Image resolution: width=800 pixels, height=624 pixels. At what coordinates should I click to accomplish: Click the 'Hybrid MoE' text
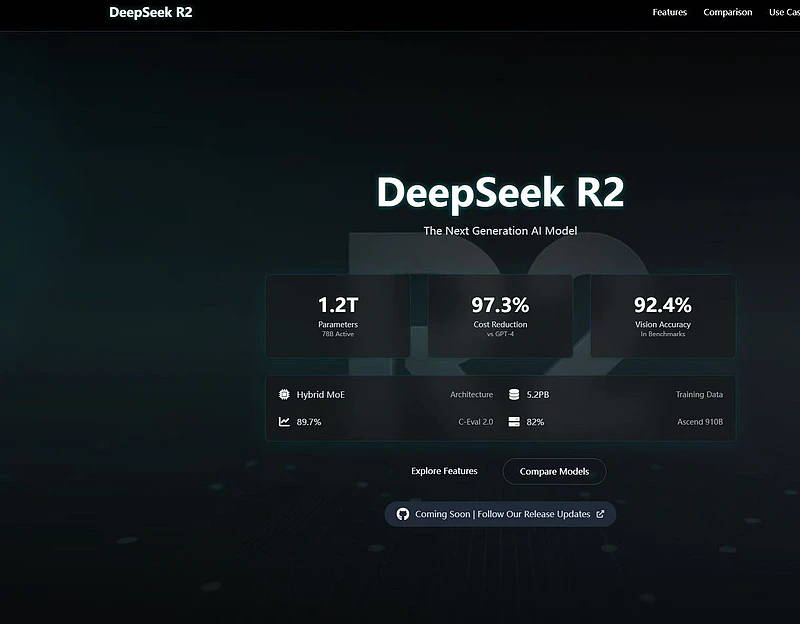click(320, 394)
